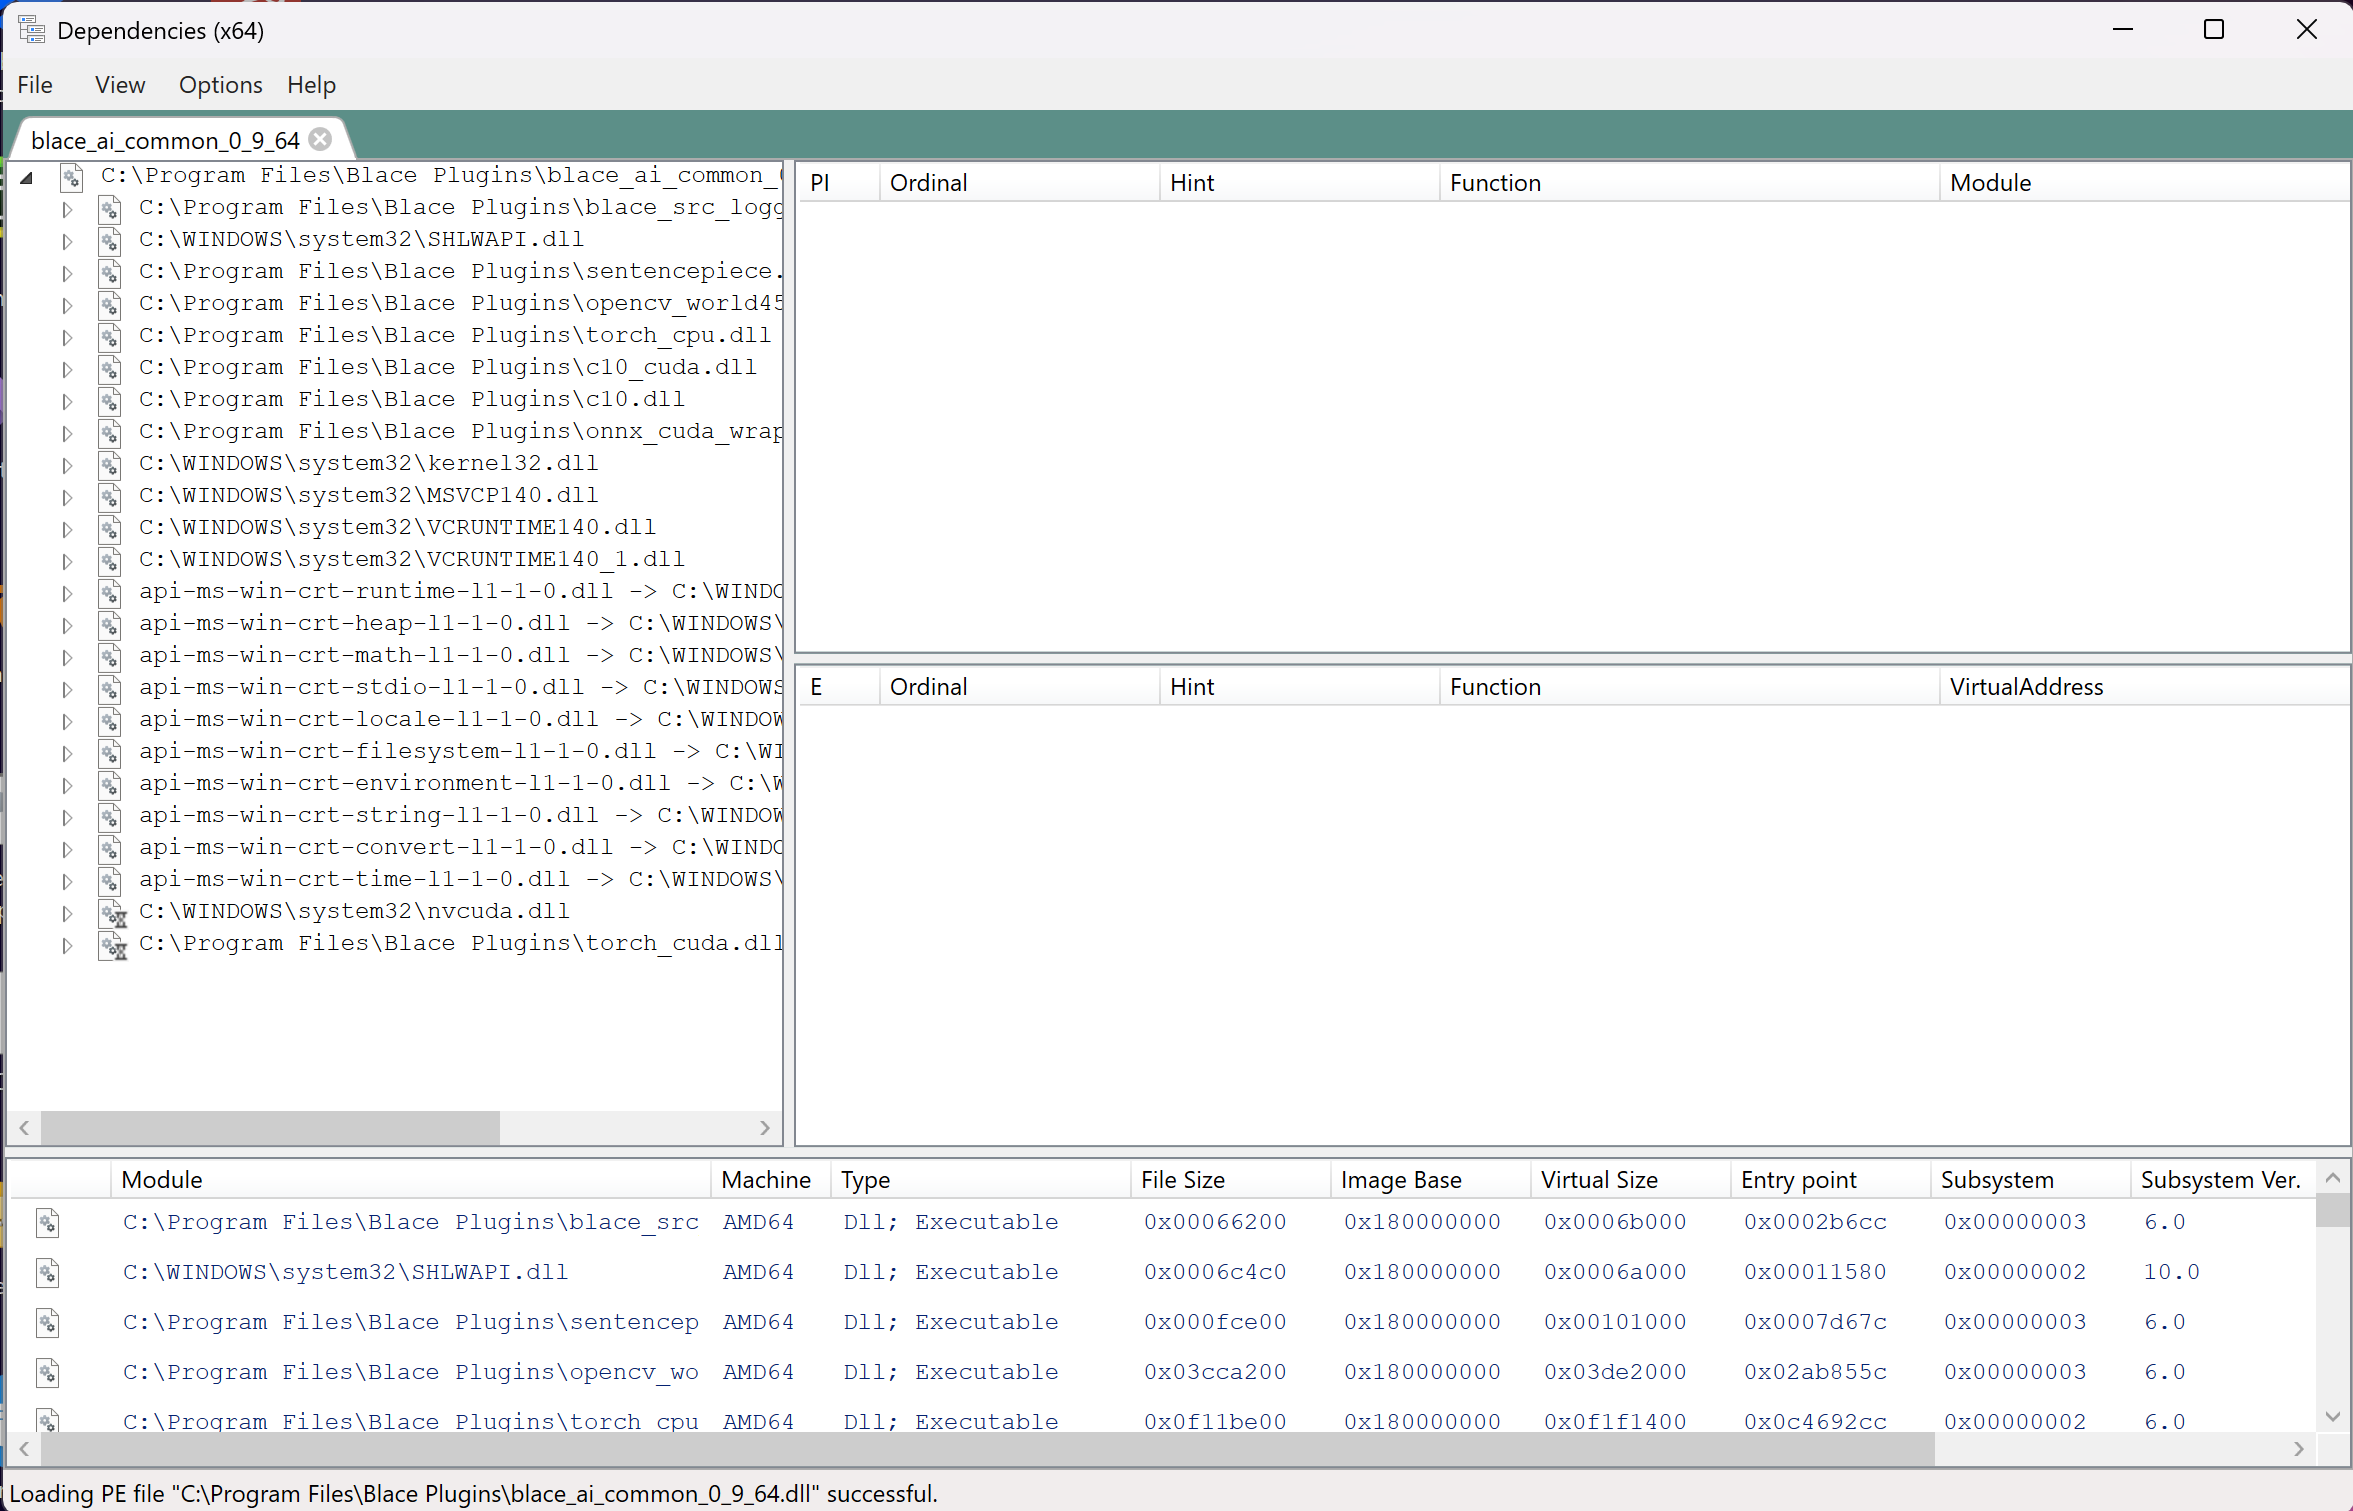Sort module list by Subsystem Ver. column
The width and height of the screenshot is (2353, 1511).
point(2222,1180)
